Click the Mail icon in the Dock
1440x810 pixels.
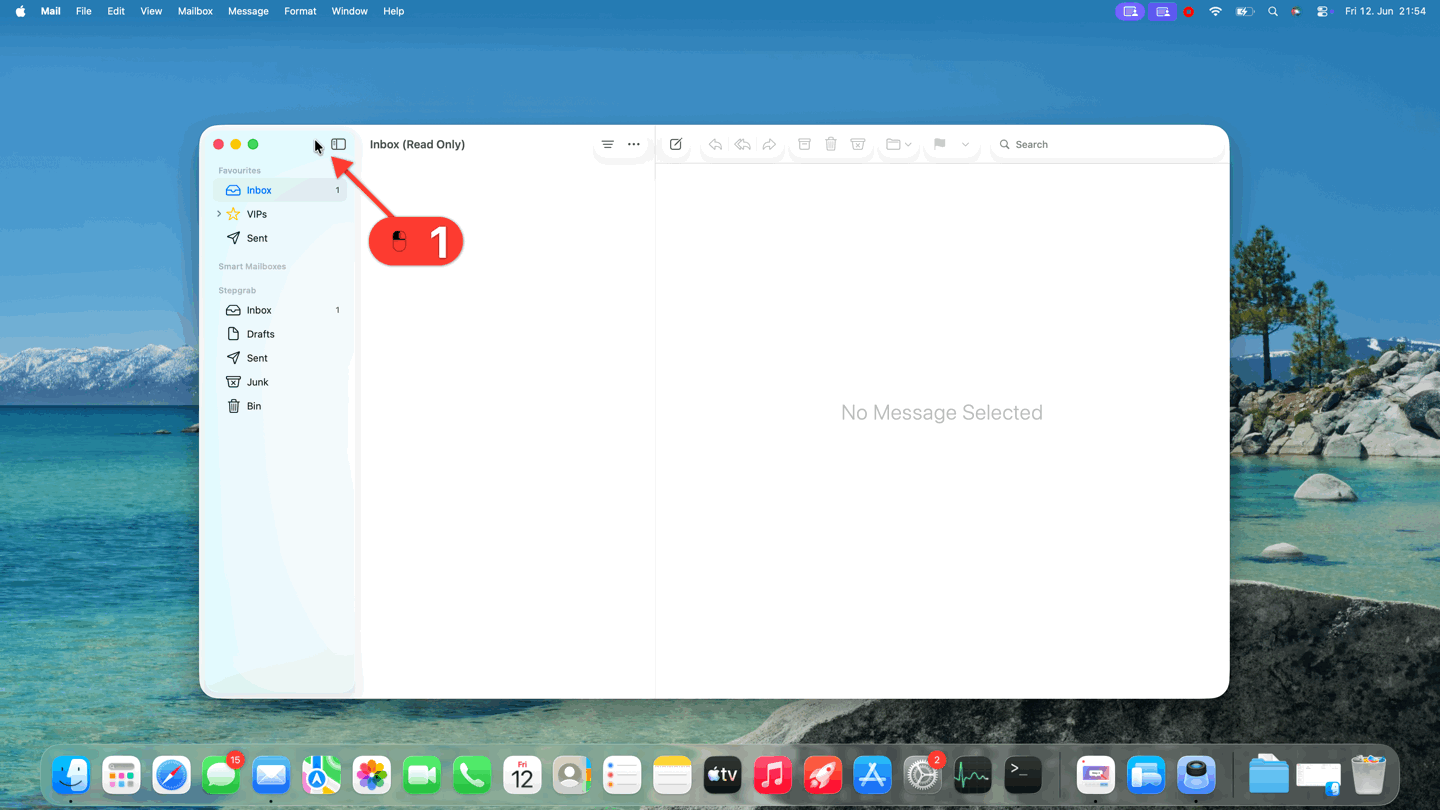(x=271, y=775)
